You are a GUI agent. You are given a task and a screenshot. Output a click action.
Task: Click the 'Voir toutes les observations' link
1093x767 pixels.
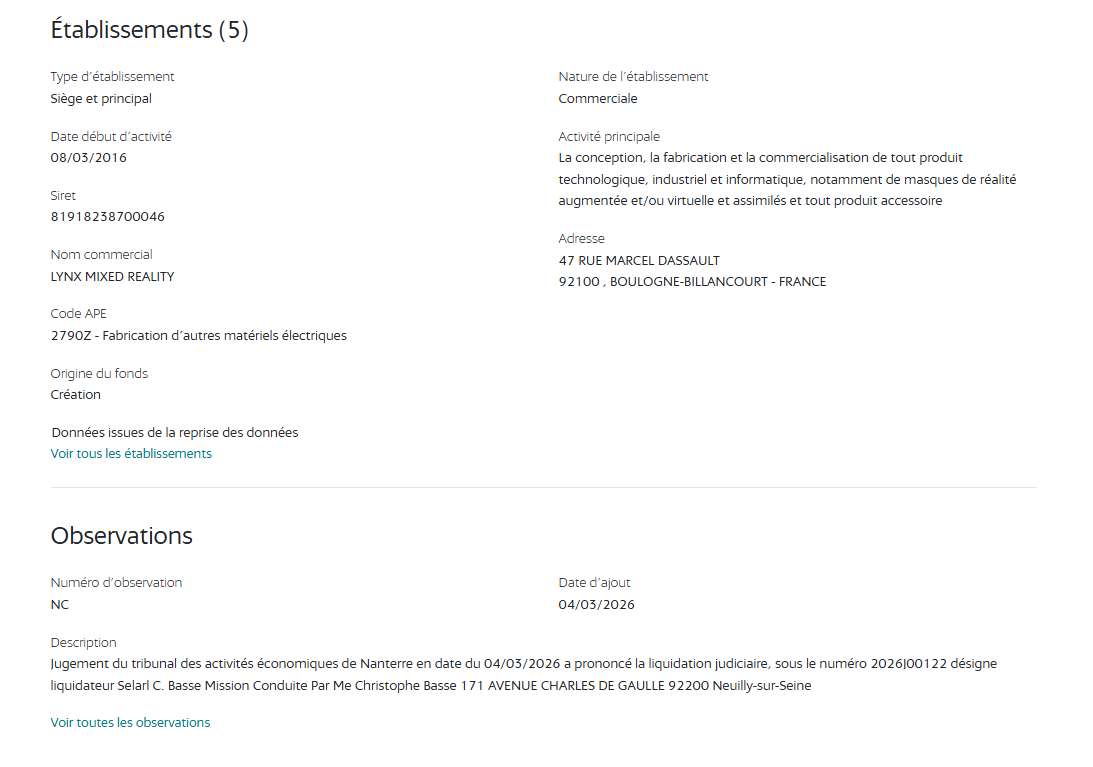[x=130, y=723]
